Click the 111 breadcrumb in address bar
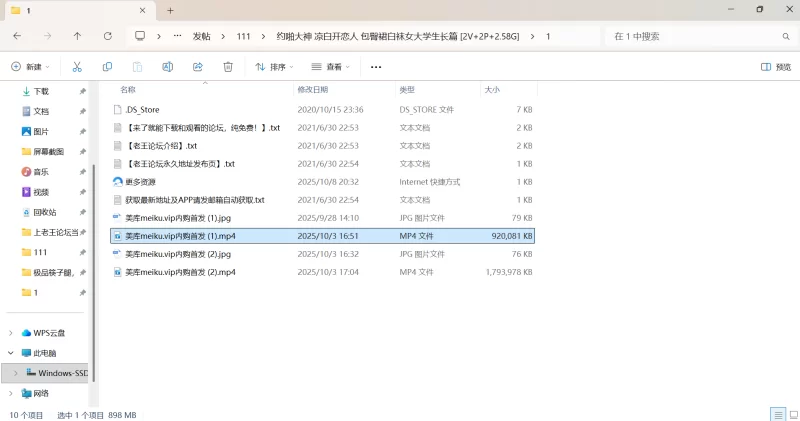800x421 pixels. pyautogui.click(x=244, y=36)
